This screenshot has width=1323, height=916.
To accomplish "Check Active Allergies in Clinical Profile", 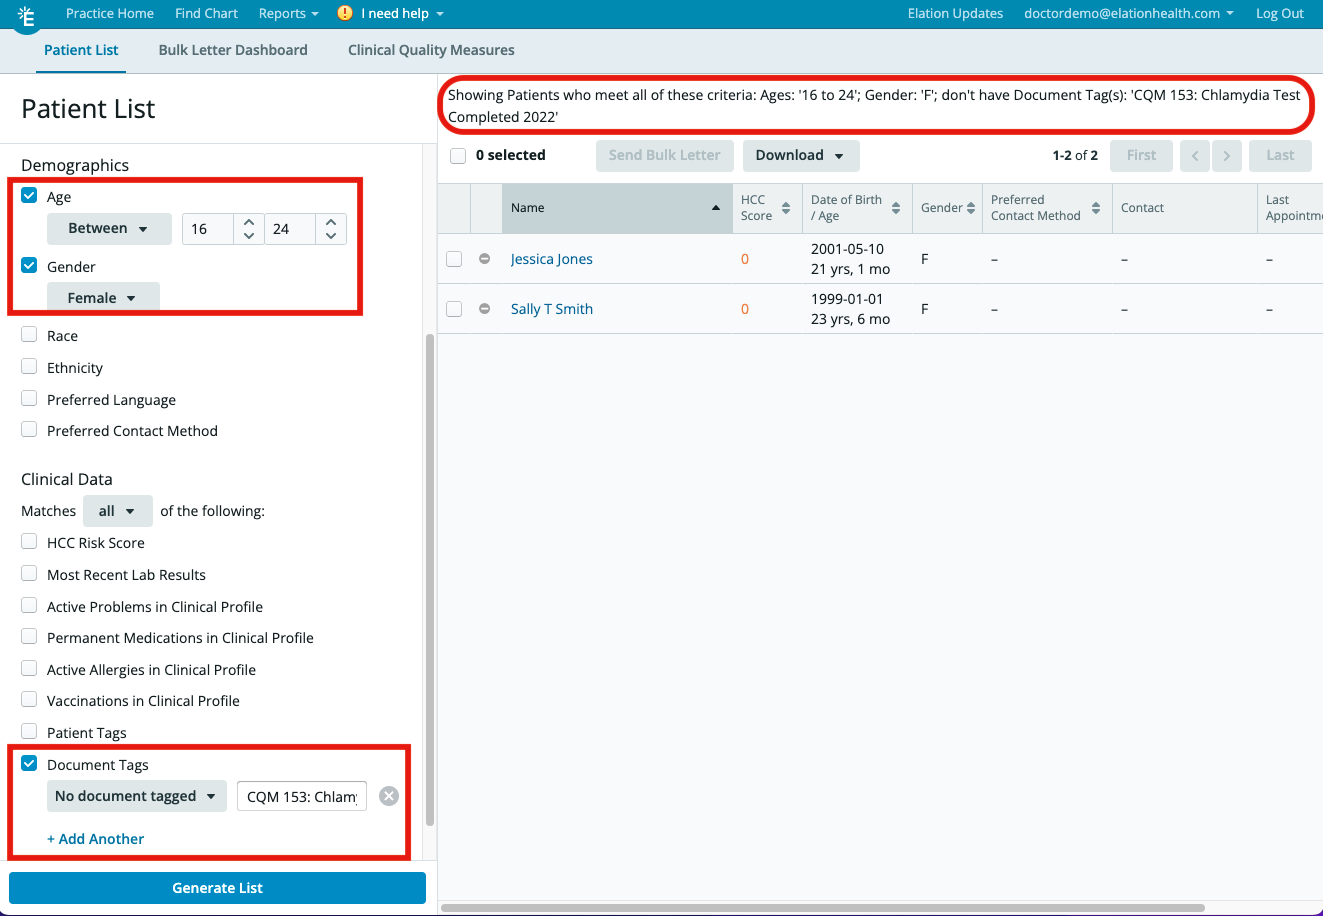I will pos(29,669).
